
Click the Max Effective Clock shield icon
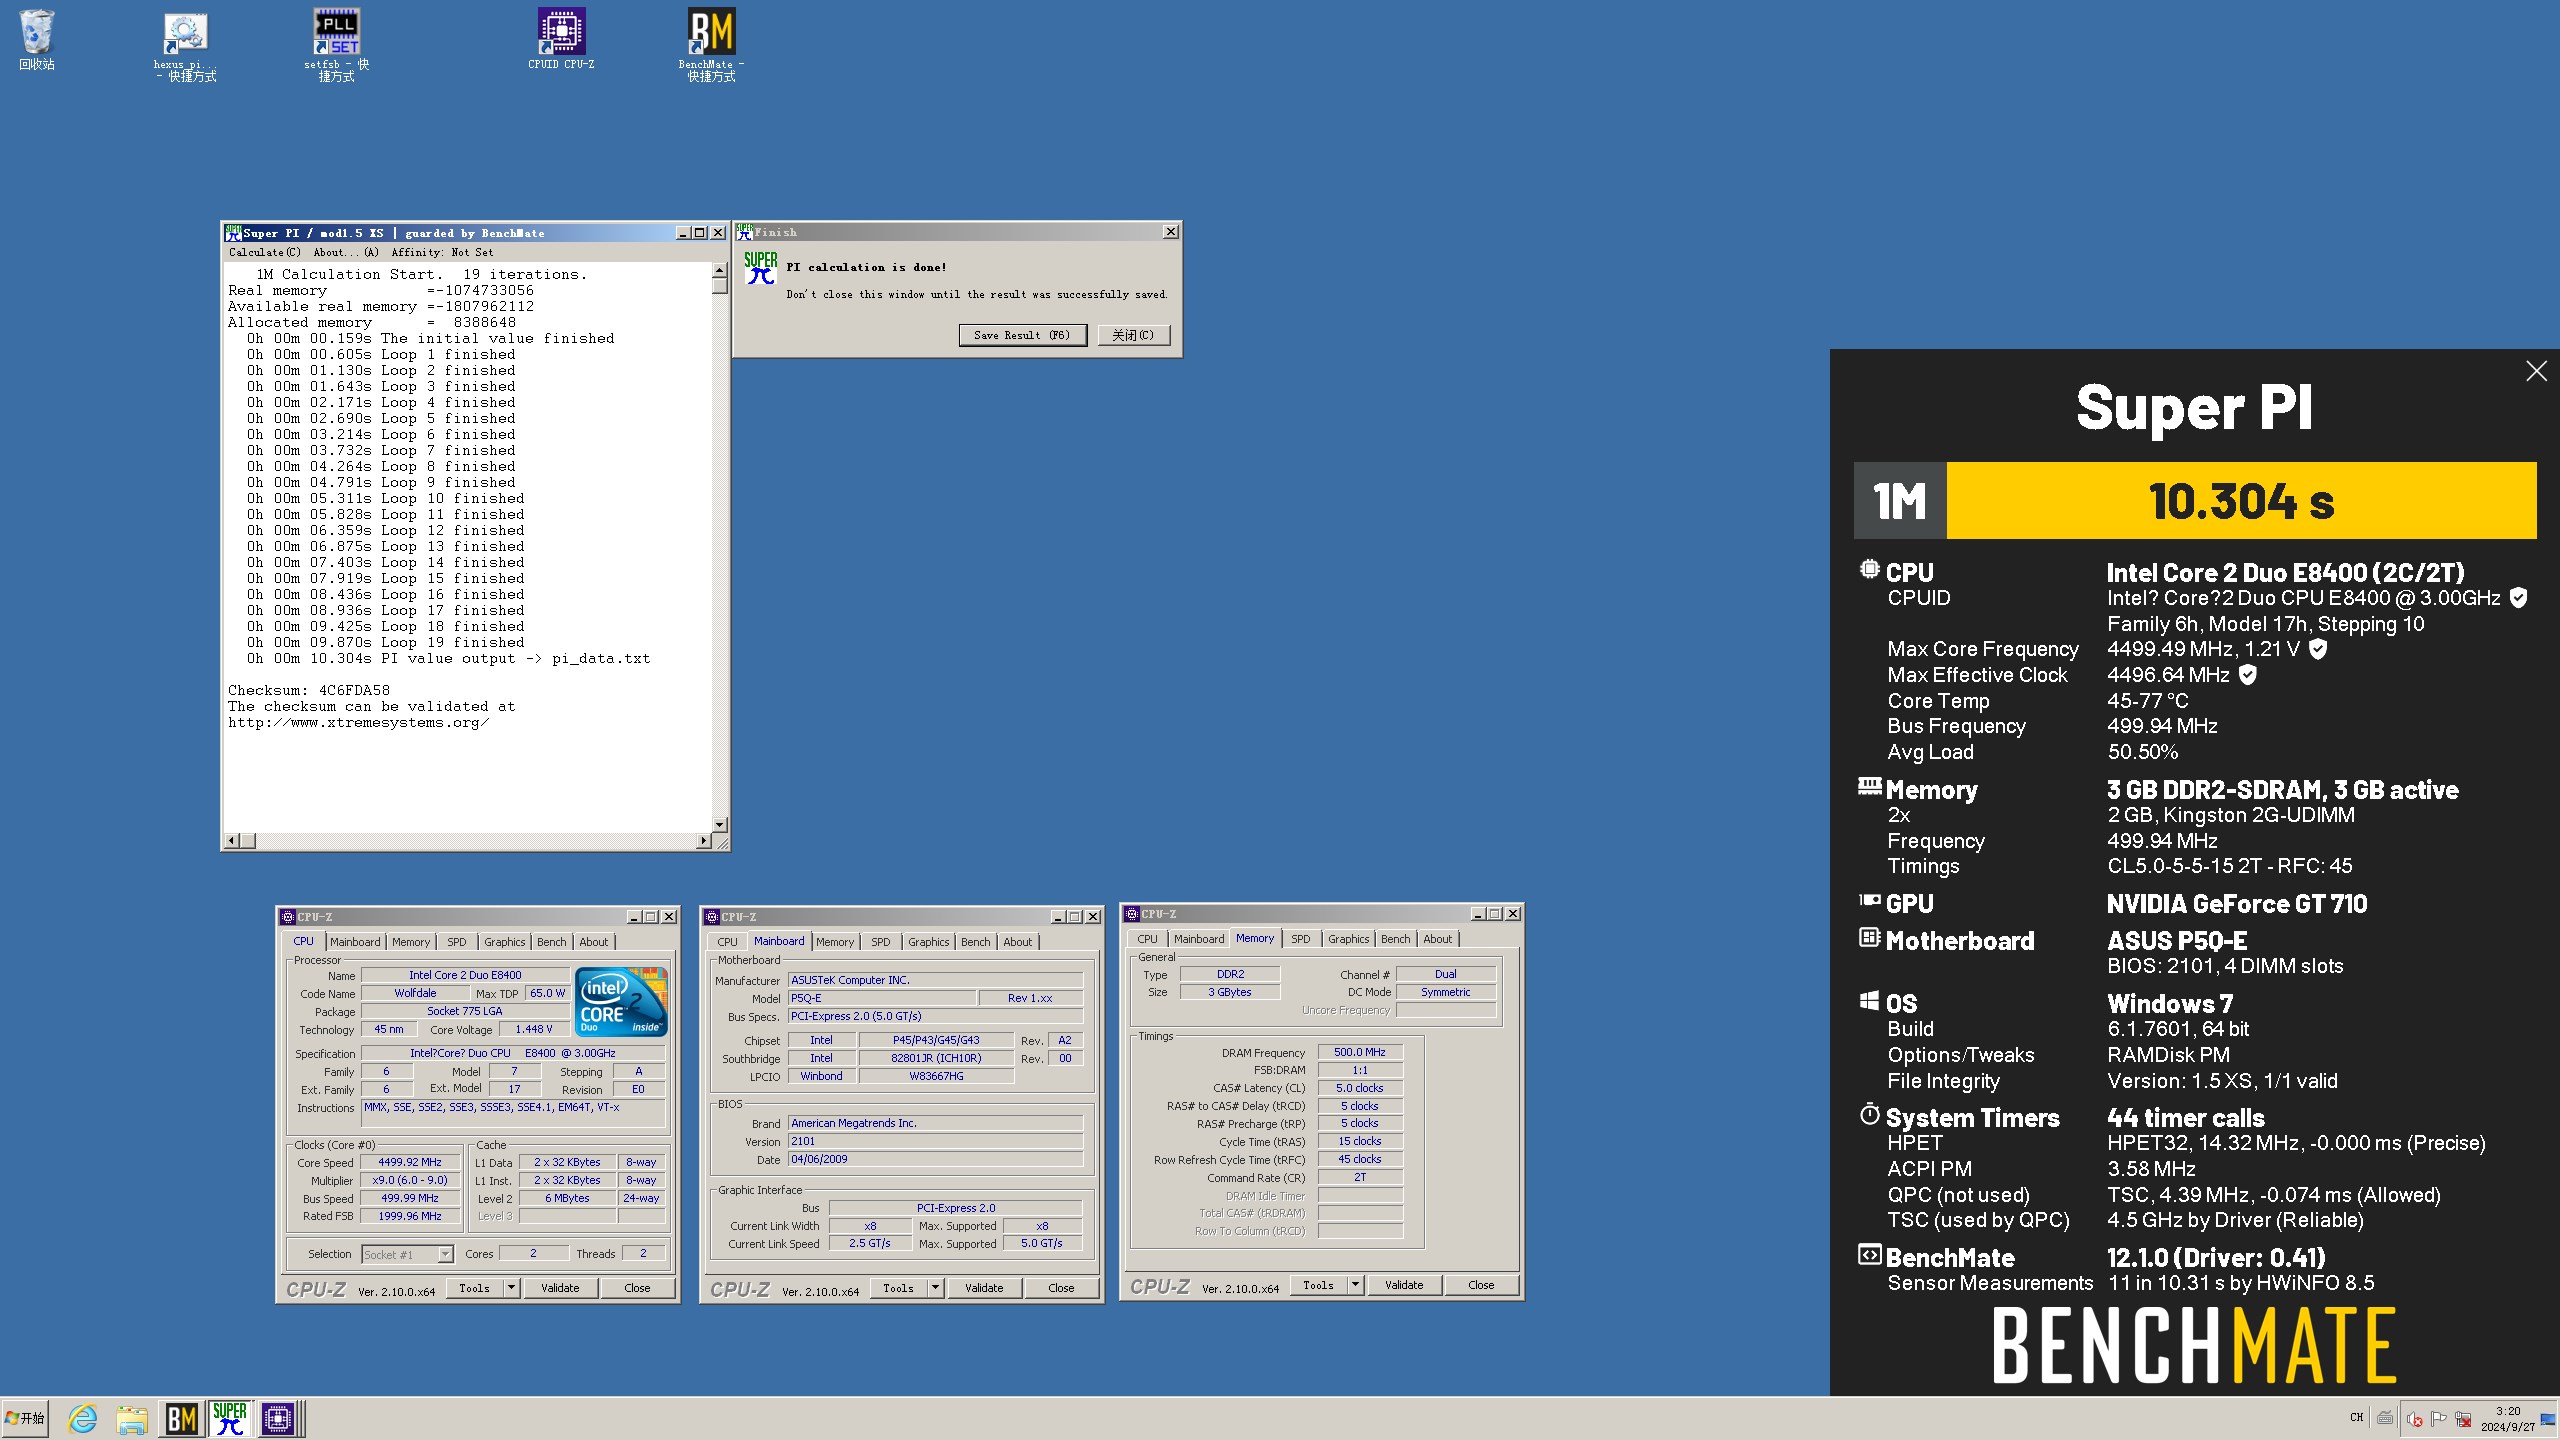pyautogui.click(x=2248, y=675)
